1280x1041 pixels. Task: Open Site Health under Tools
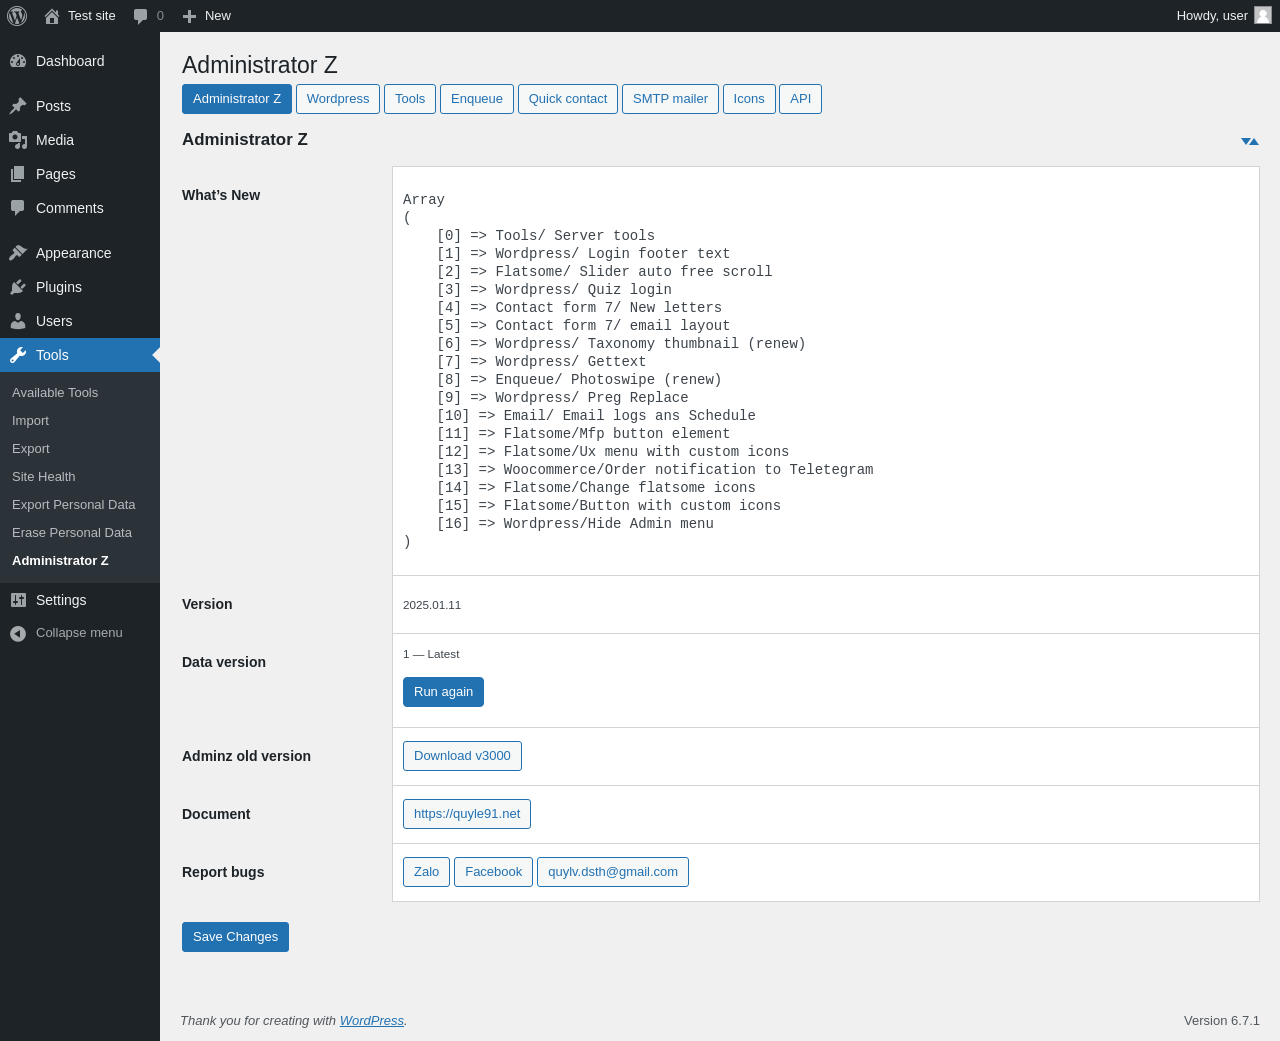(44, 477)
